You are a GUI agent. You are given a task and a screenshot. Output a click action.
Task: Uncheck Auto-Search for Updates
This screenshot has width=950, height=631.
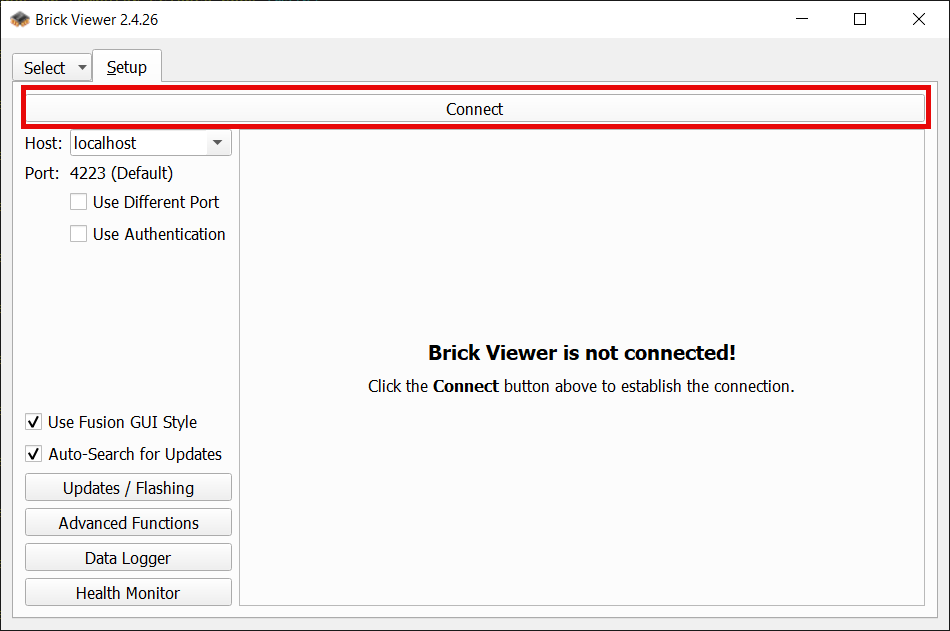point(34,454)
